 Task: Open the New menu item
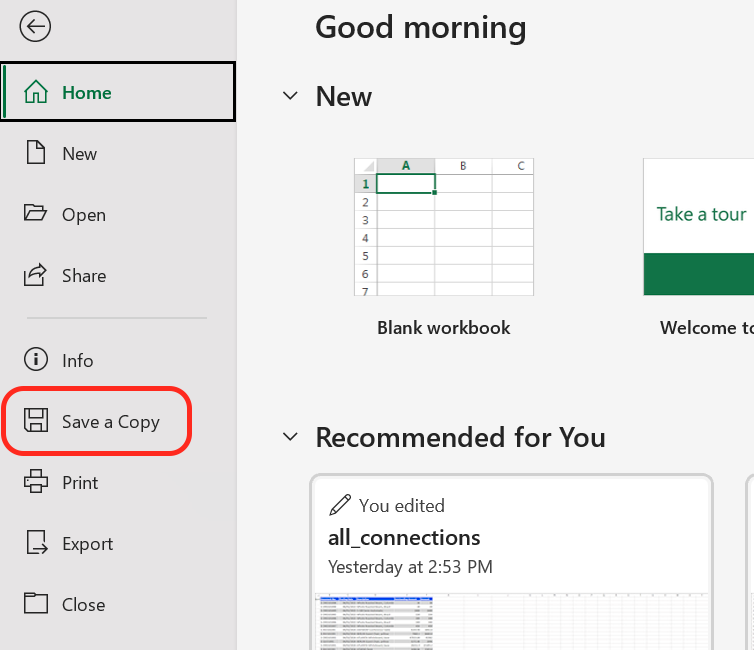(118, 153)
